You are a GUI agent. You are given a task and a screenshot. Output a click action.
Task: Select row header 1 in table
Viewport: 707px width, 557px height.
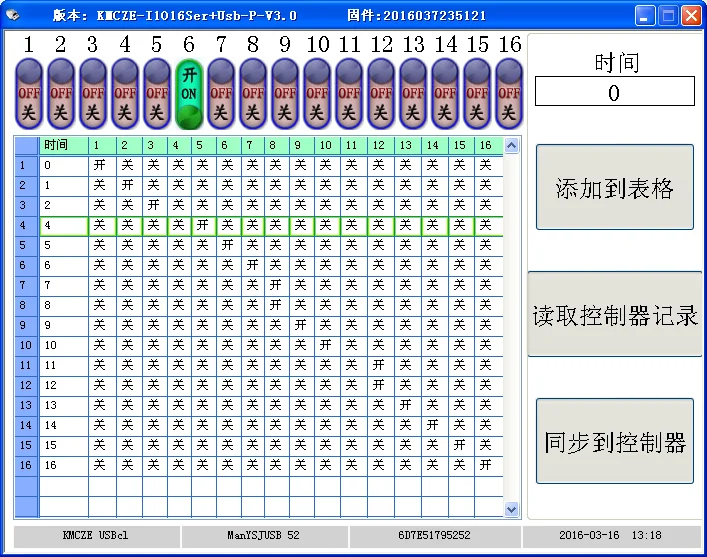click(x=27, y=166)
